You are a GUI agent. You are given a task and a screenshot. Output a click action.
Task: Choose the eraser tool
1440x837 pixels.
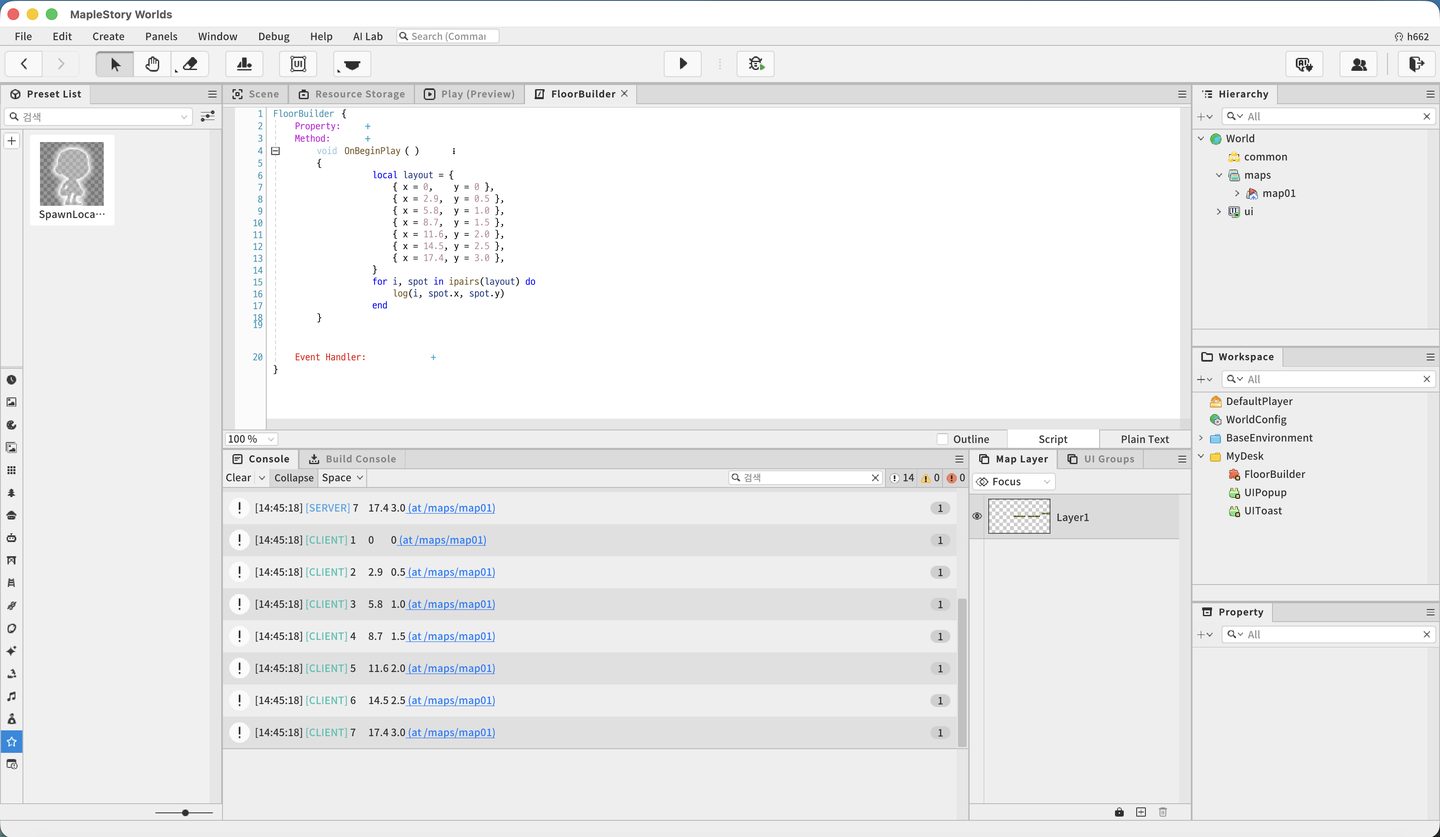pos(190,64)
